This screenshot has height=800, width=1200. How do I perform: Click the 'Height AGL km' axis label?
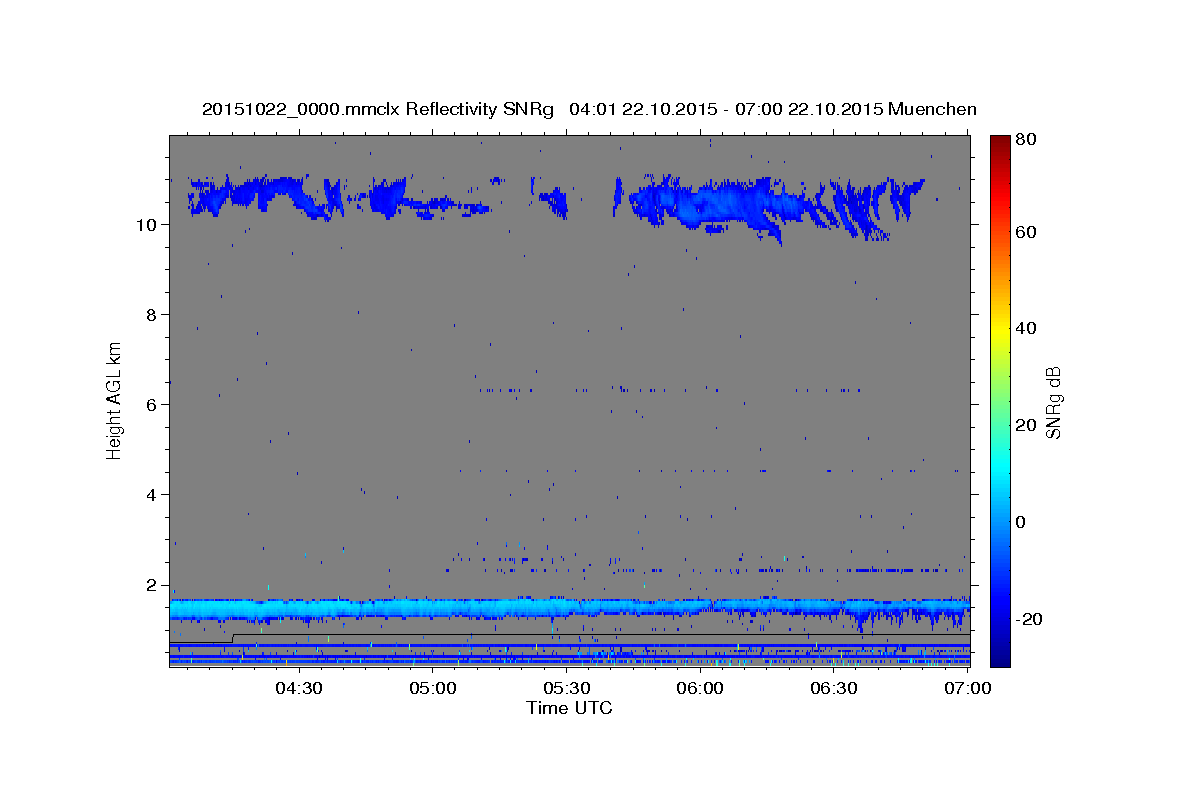[115, 402]
